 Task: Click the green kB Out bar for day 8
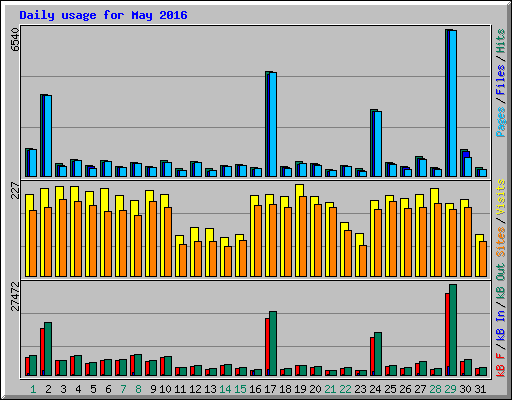tap(138, 365)
